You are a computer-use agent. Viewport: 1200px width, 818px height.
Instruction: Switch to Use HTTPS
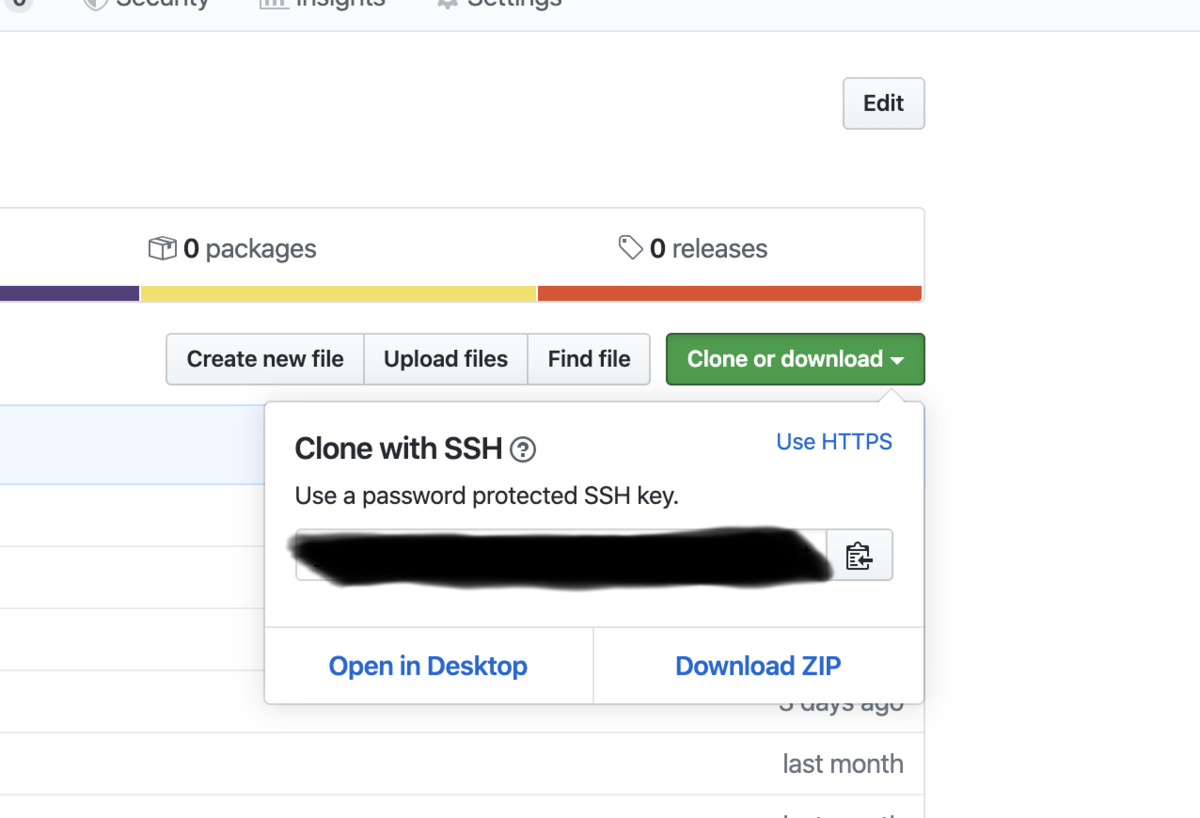pyautogui.click(x=834, y=442)
